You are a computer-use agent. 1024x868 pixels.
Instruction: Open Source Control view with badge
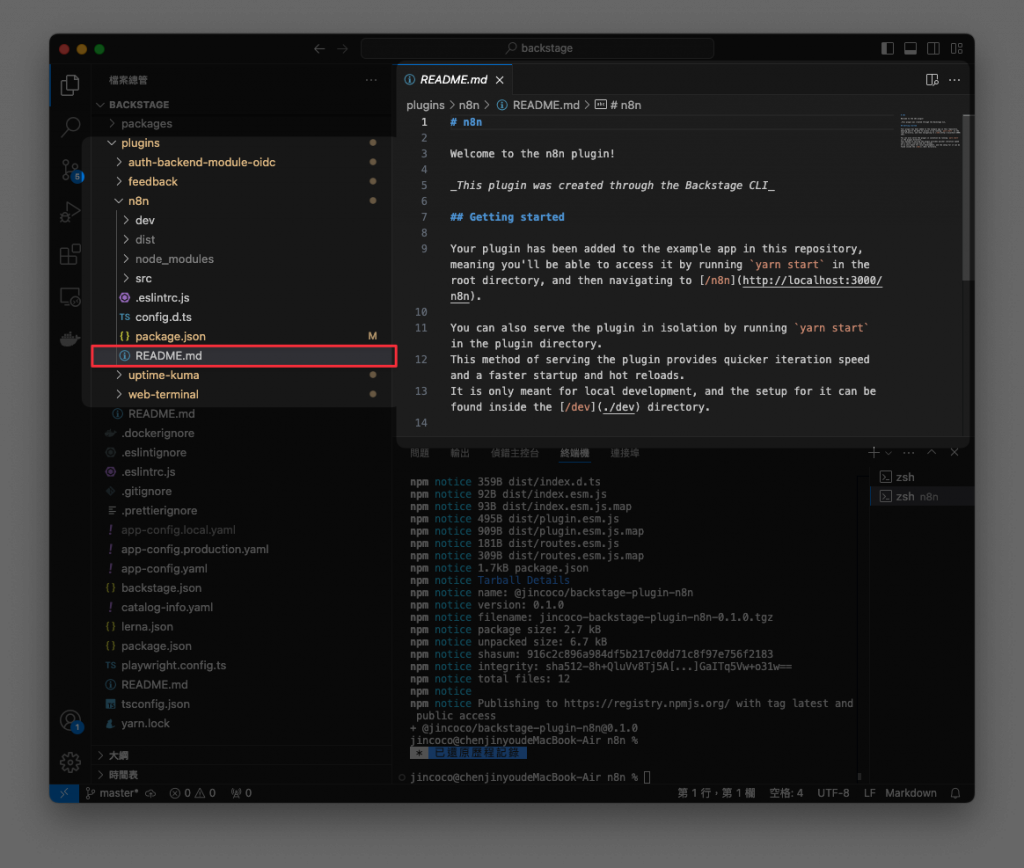pyautogui.click(x=70, y=170)
